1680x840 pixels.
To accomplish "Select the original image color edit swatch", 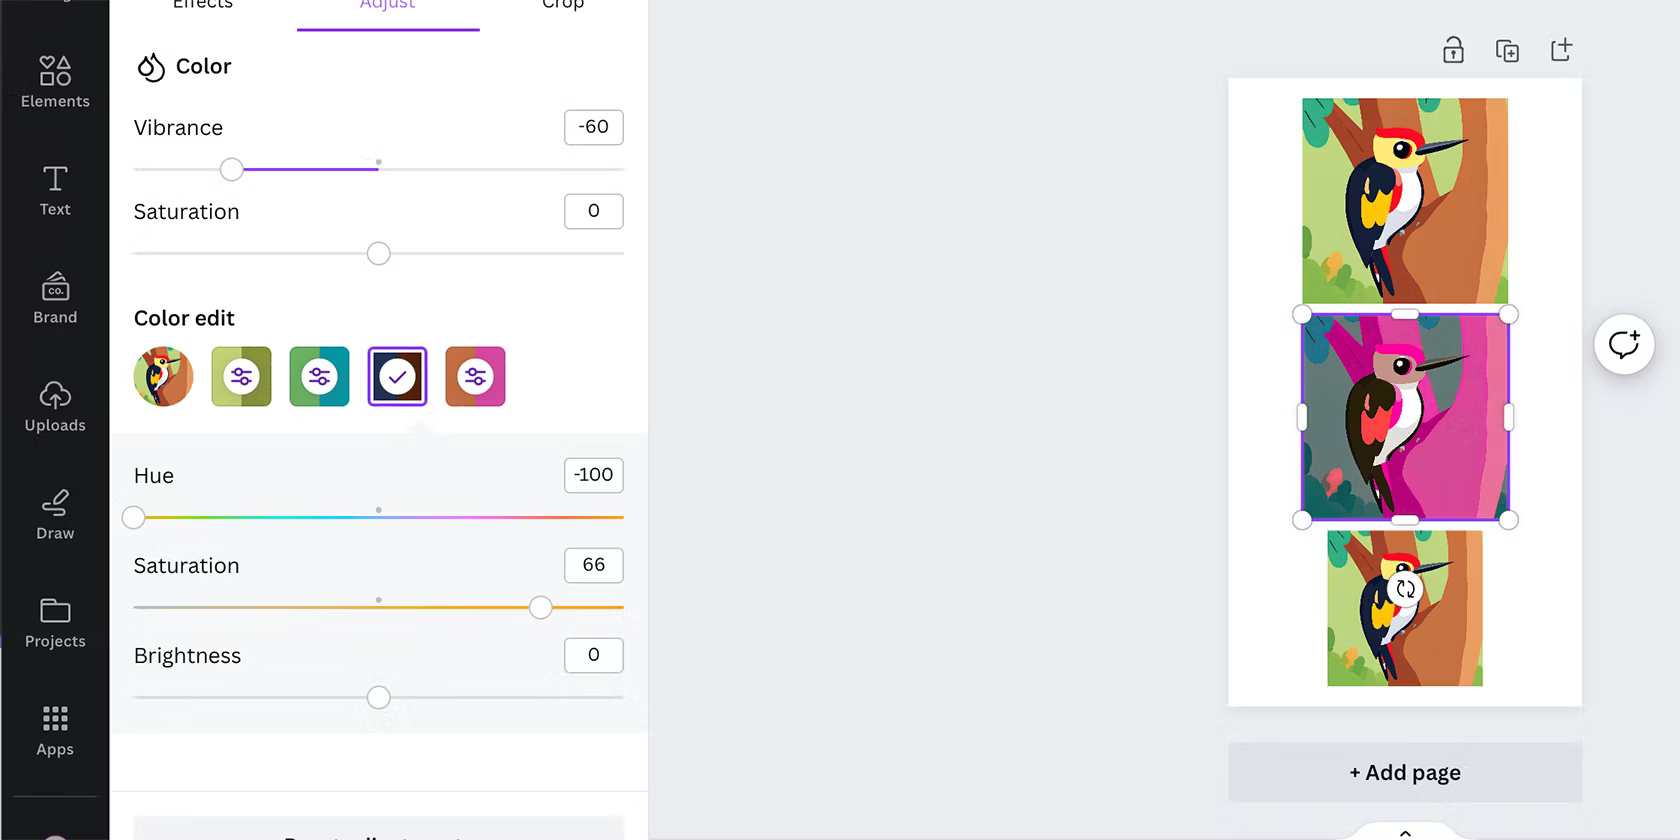I will pyautogui.click(x=162, y=377).
